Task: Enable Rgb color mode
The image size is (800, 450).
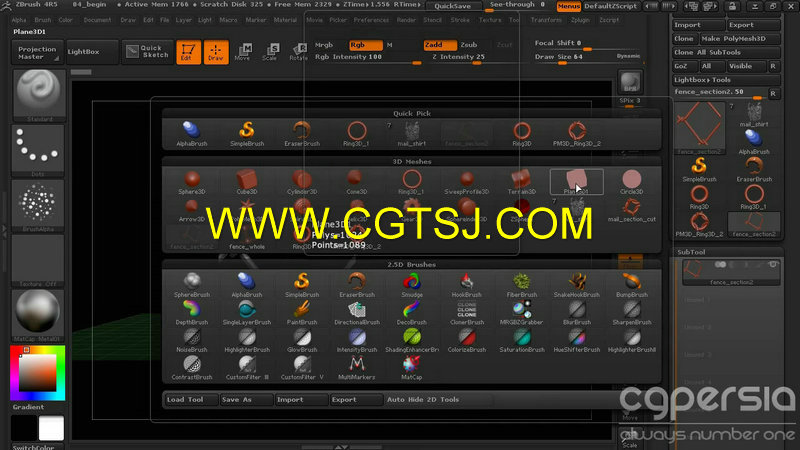Action: [366, 45]
